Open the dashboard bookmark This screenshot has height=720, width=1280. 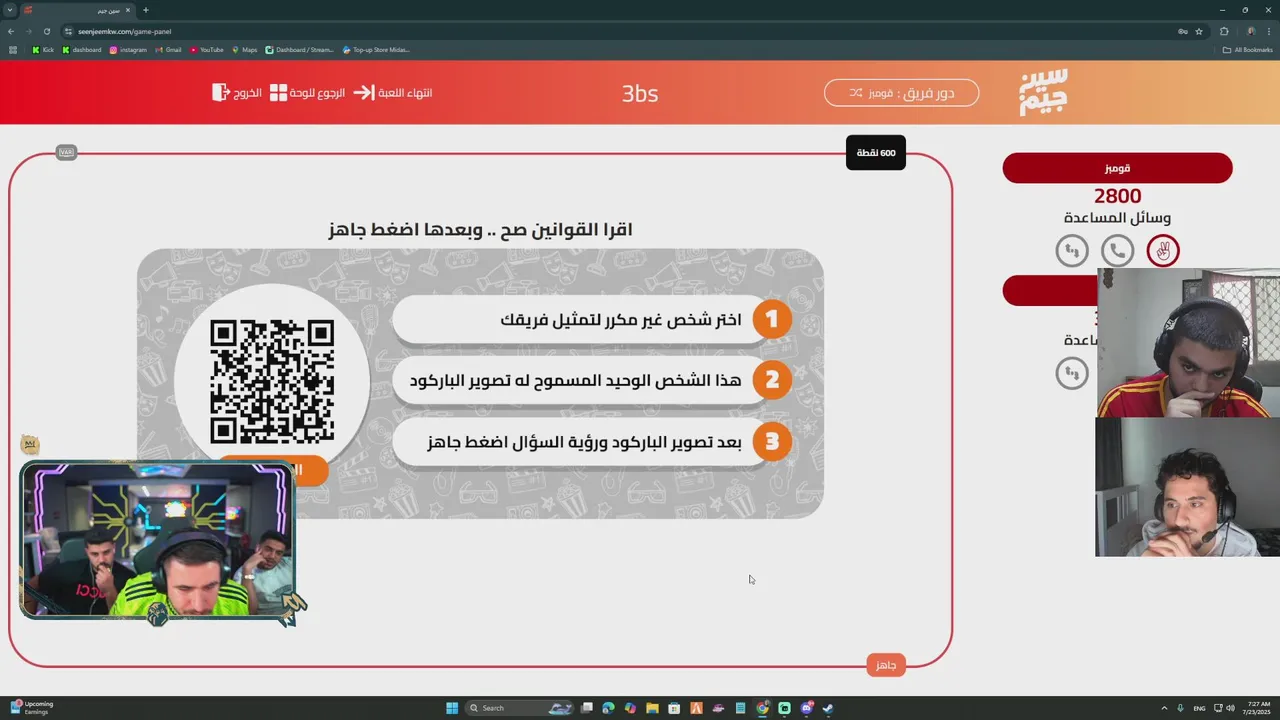point(82,49)
